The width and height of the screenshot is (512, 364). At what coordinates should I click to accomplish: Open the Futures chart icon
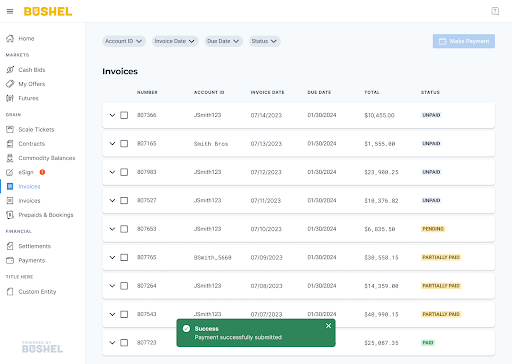point(10,98)
